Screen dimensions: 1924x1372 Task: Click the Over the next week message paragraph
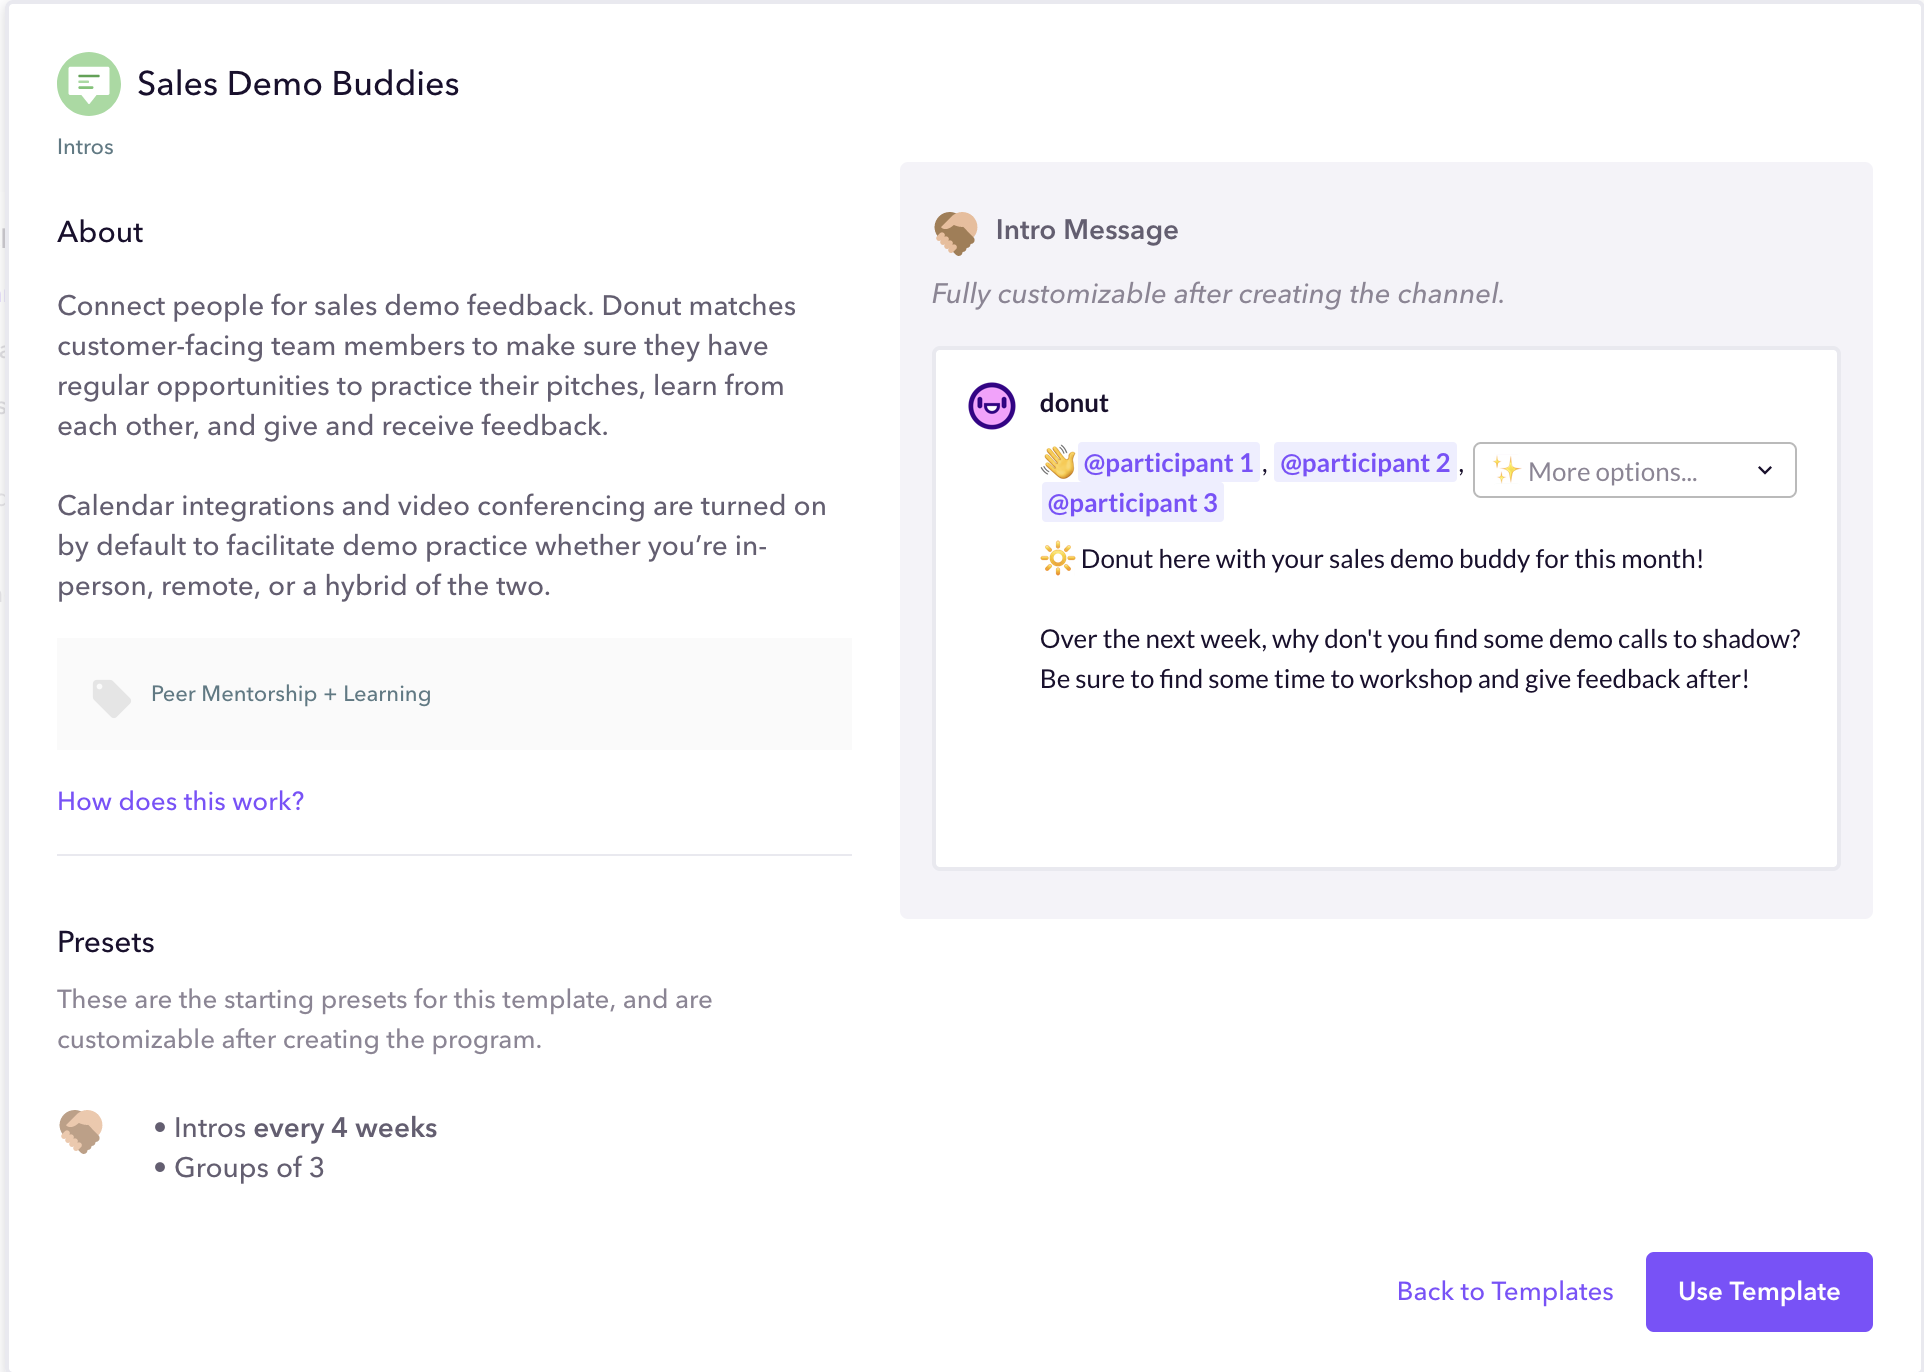coord(1420,659)
